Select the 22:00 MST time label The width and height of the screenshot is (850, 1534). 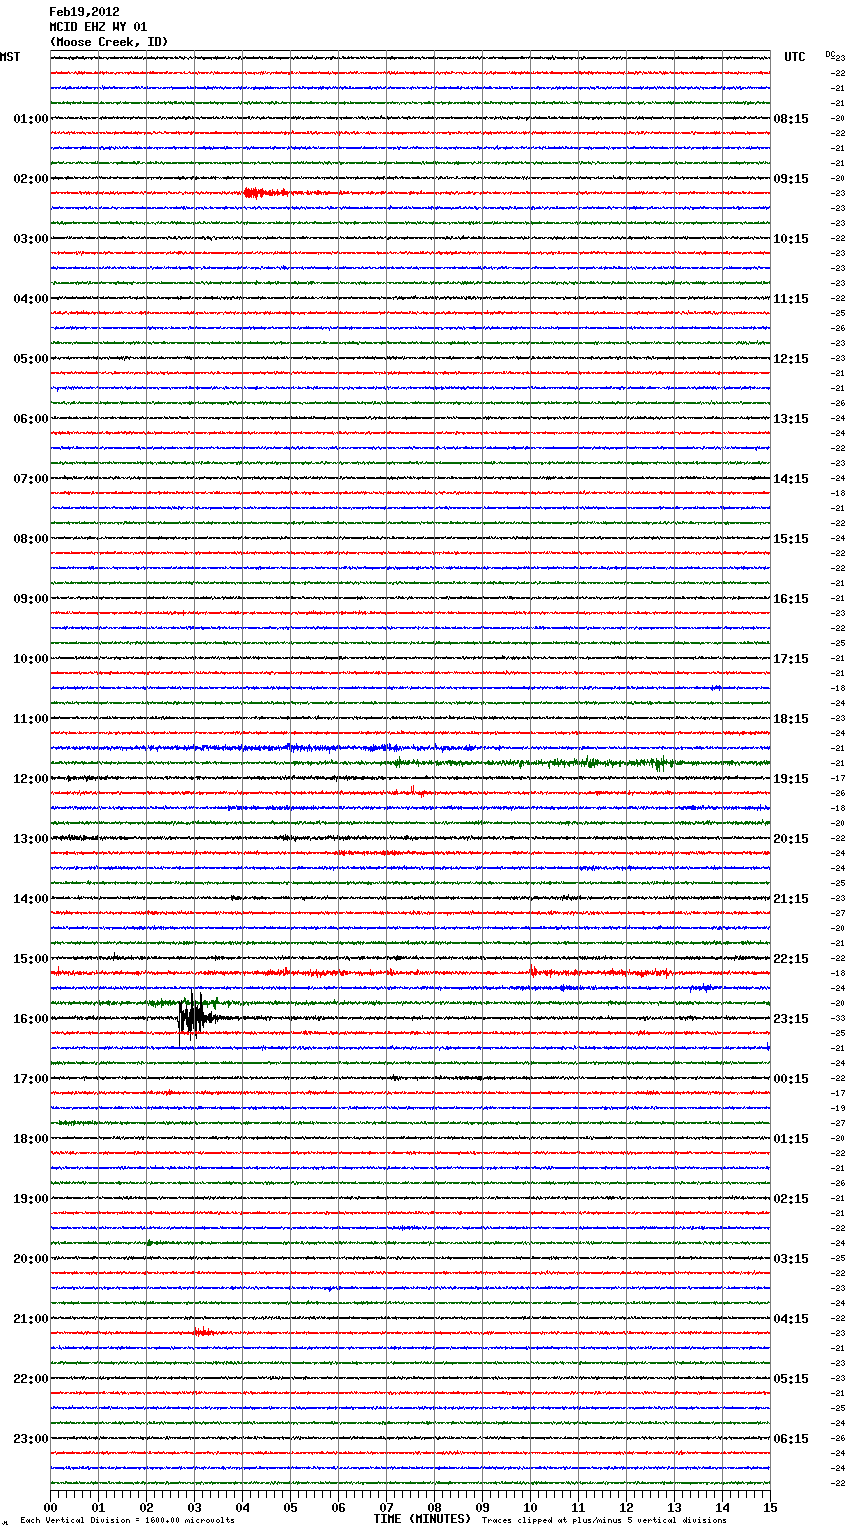pos(31,1379)
